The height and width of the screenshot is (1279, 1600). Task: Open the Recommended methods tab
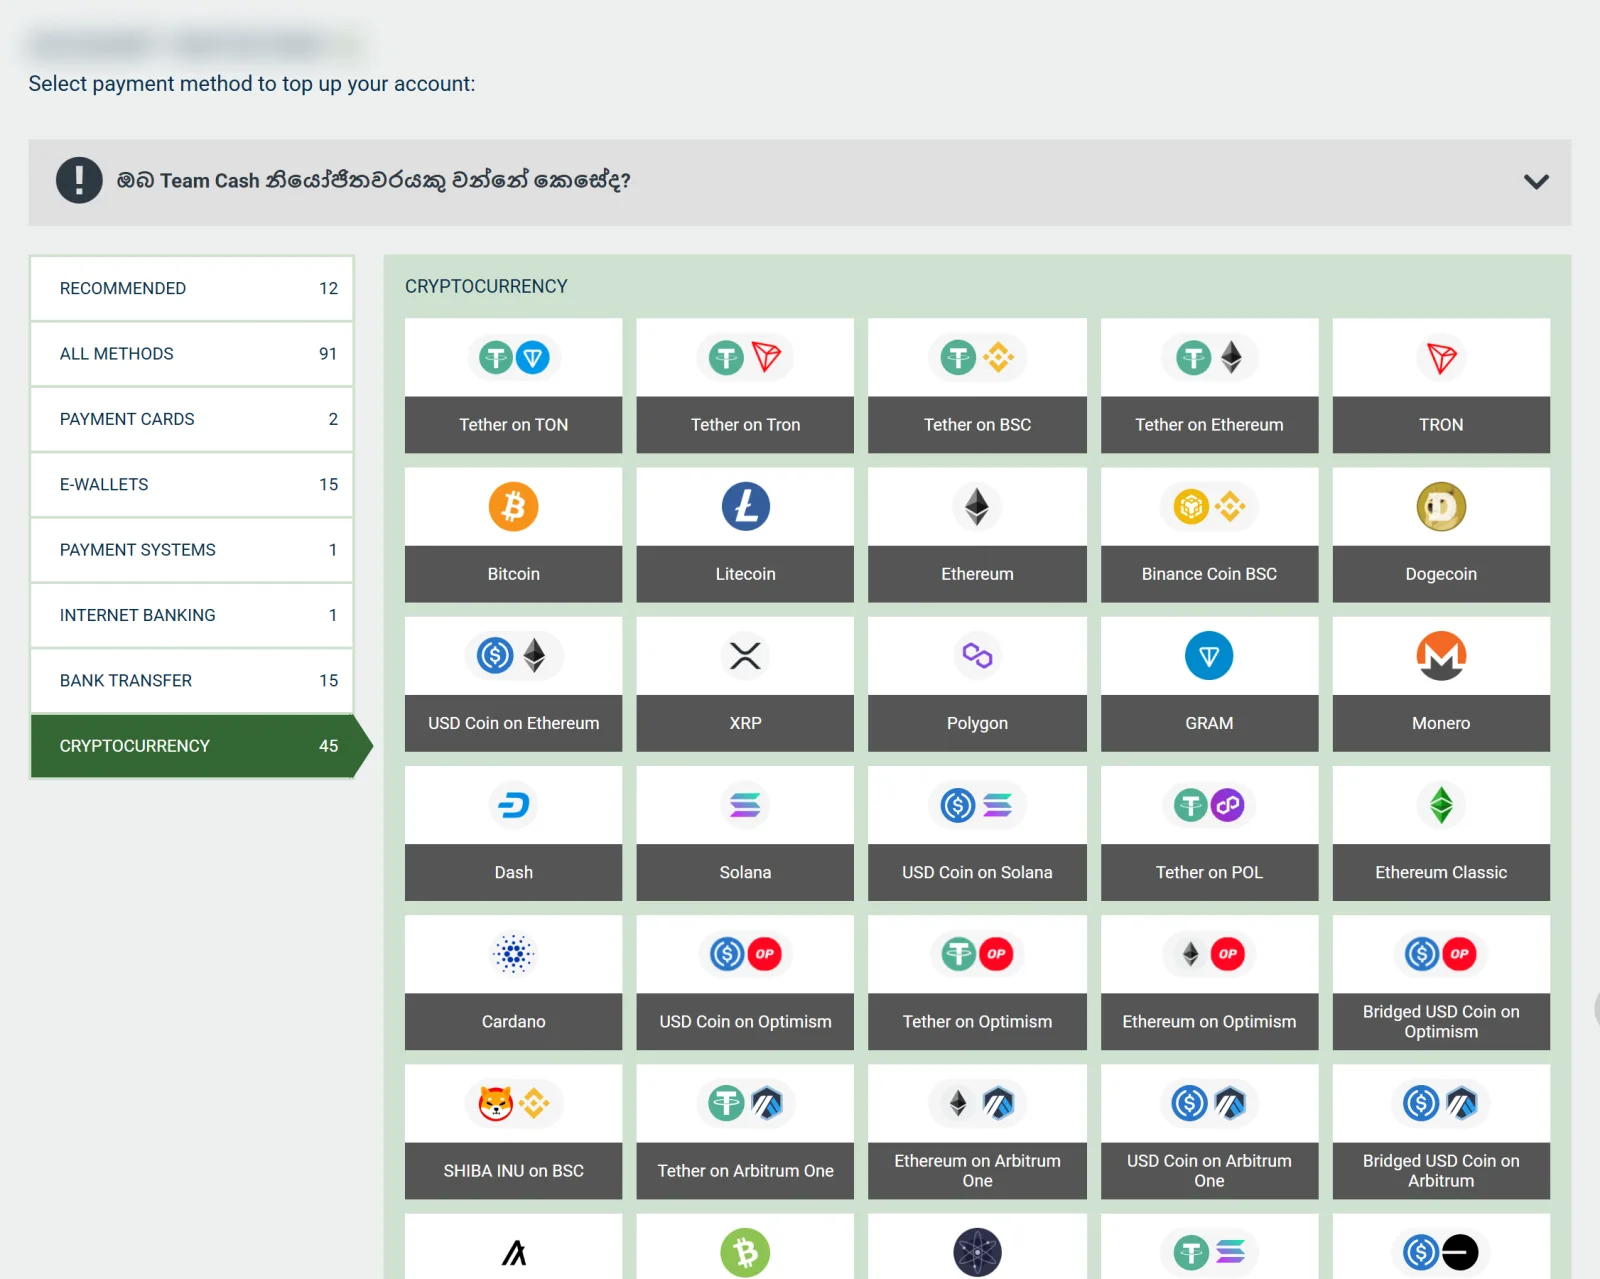[x=192, y=288]
